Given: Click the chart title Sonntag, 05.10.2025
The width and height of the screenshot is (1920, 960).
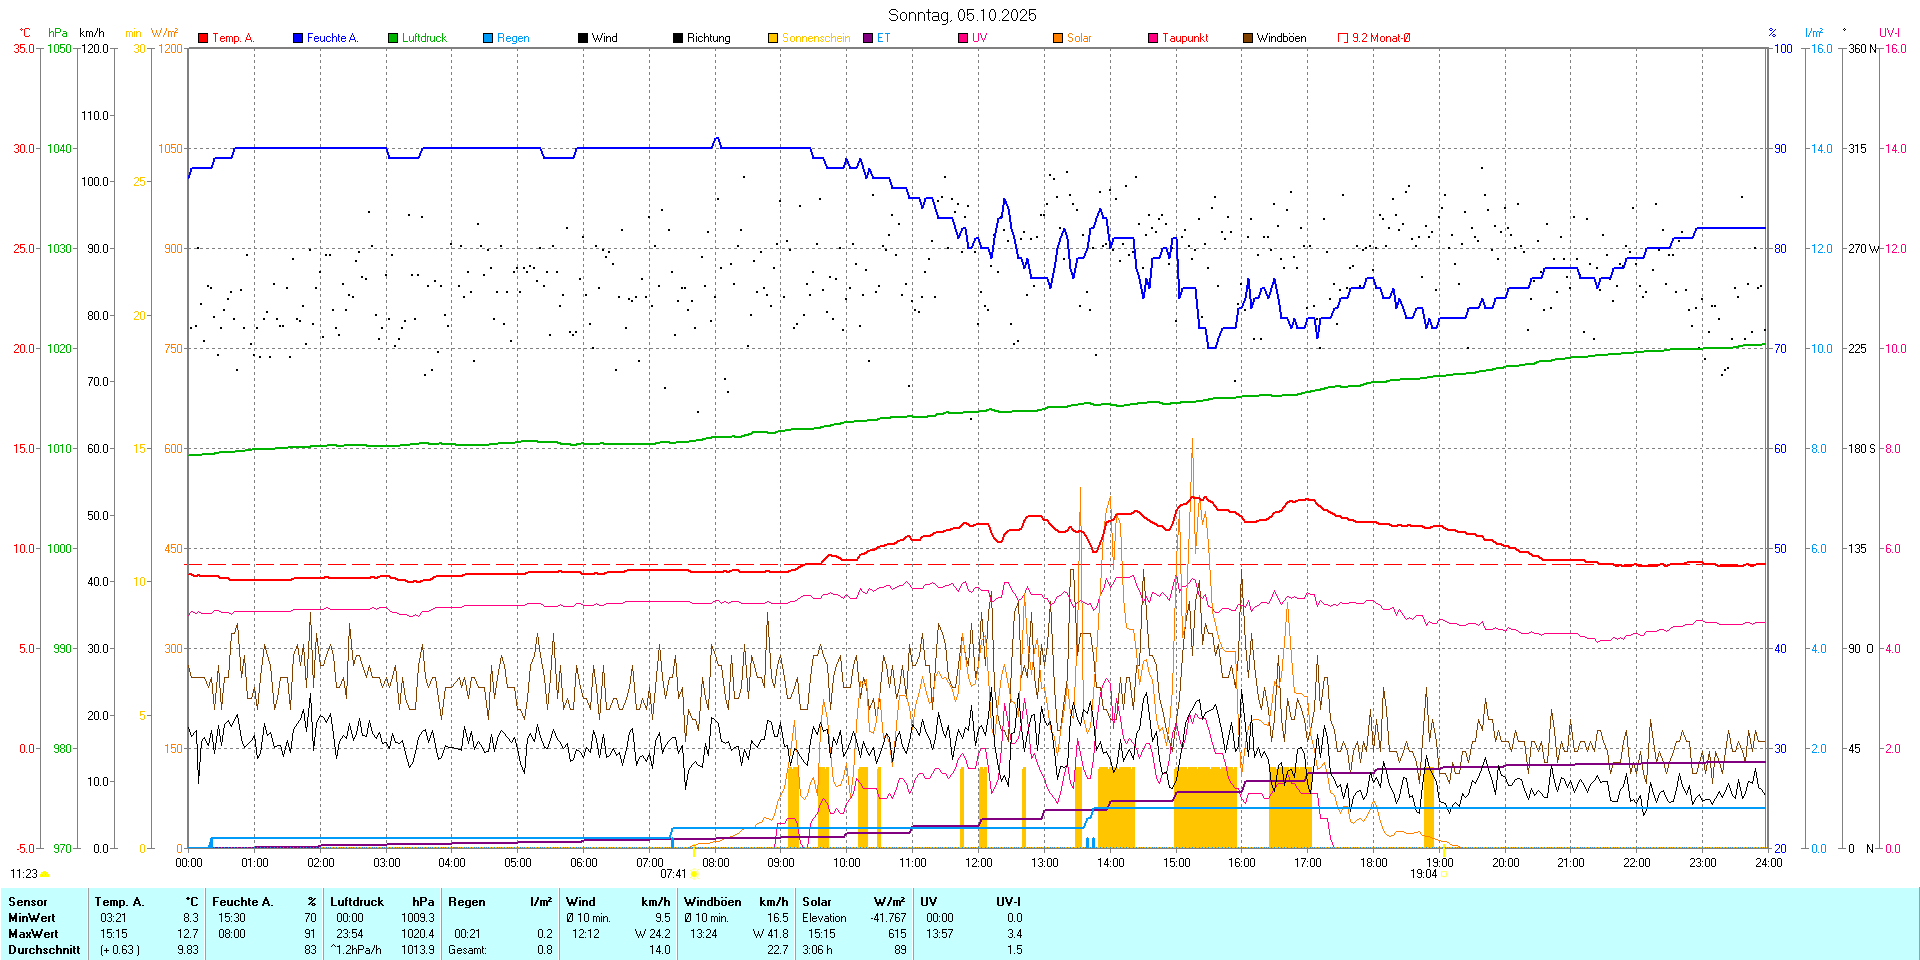Looking at the screenshot, I should (x=962, y=15).
